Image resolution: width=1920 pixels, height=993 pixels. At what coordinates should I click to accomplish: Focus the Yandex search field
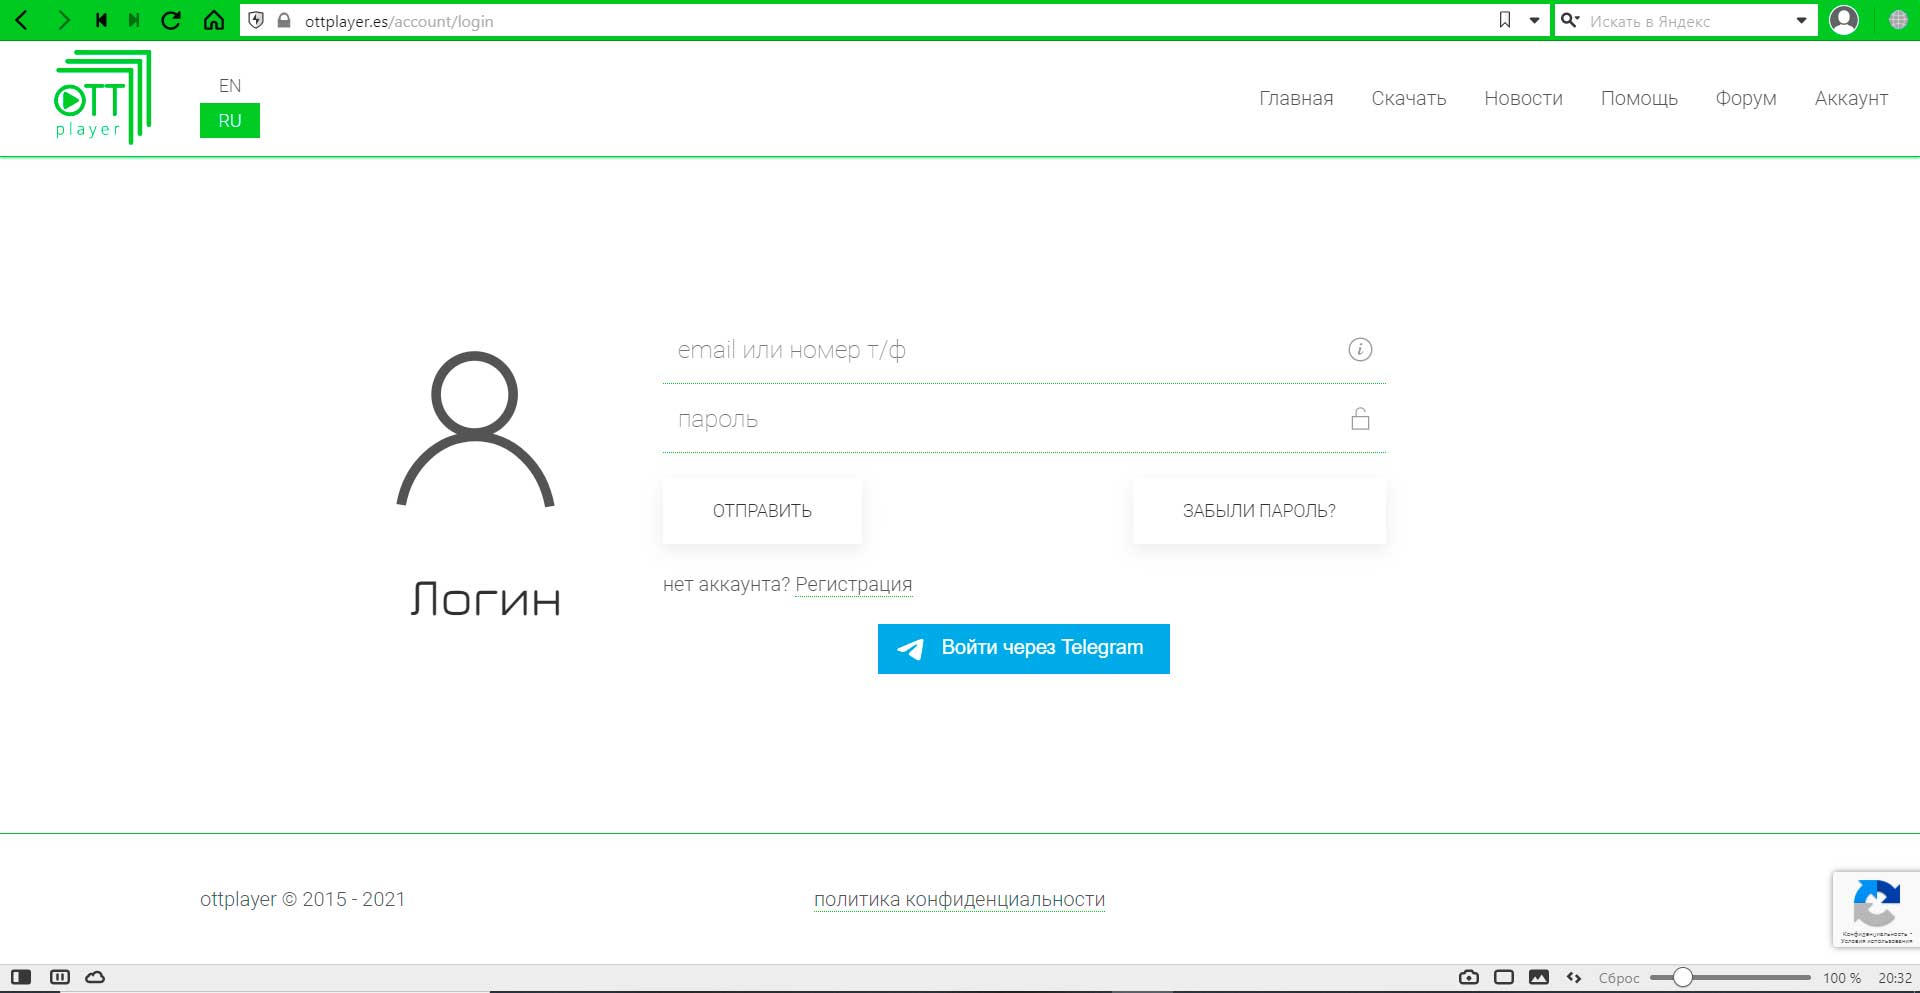click(1688, 21)
